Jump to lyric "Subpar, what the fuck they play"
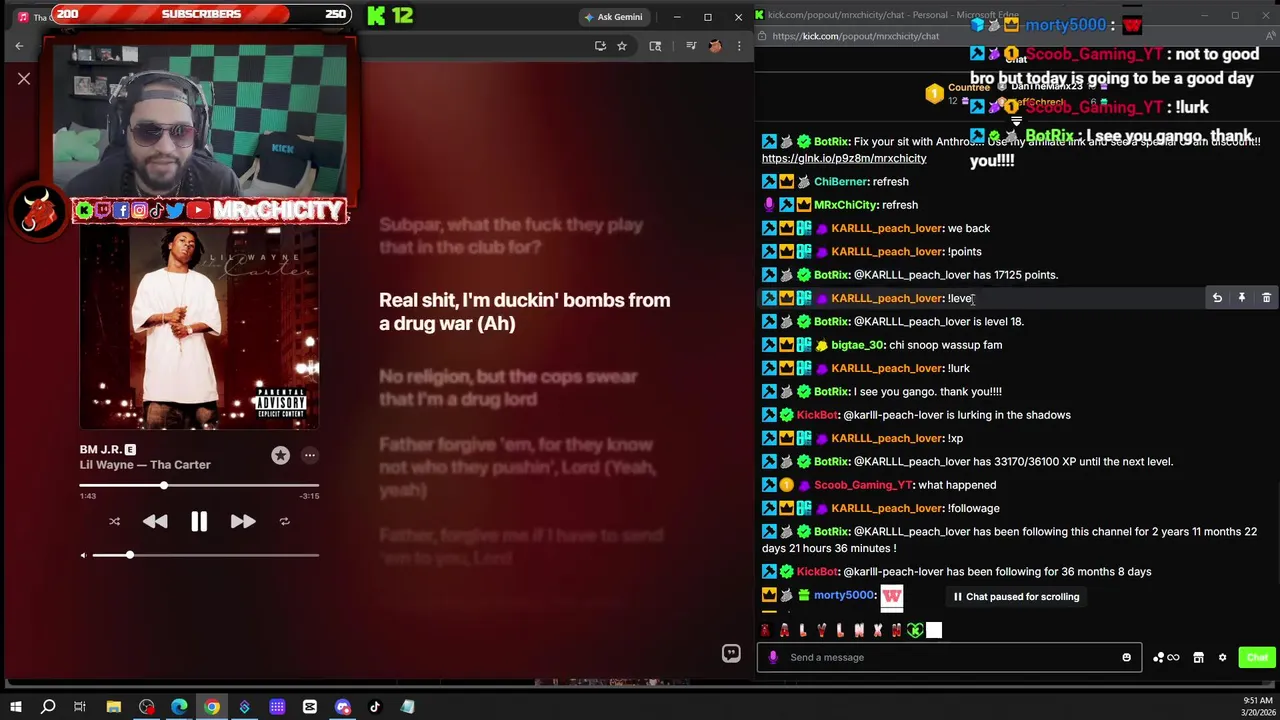 [511, 236]
